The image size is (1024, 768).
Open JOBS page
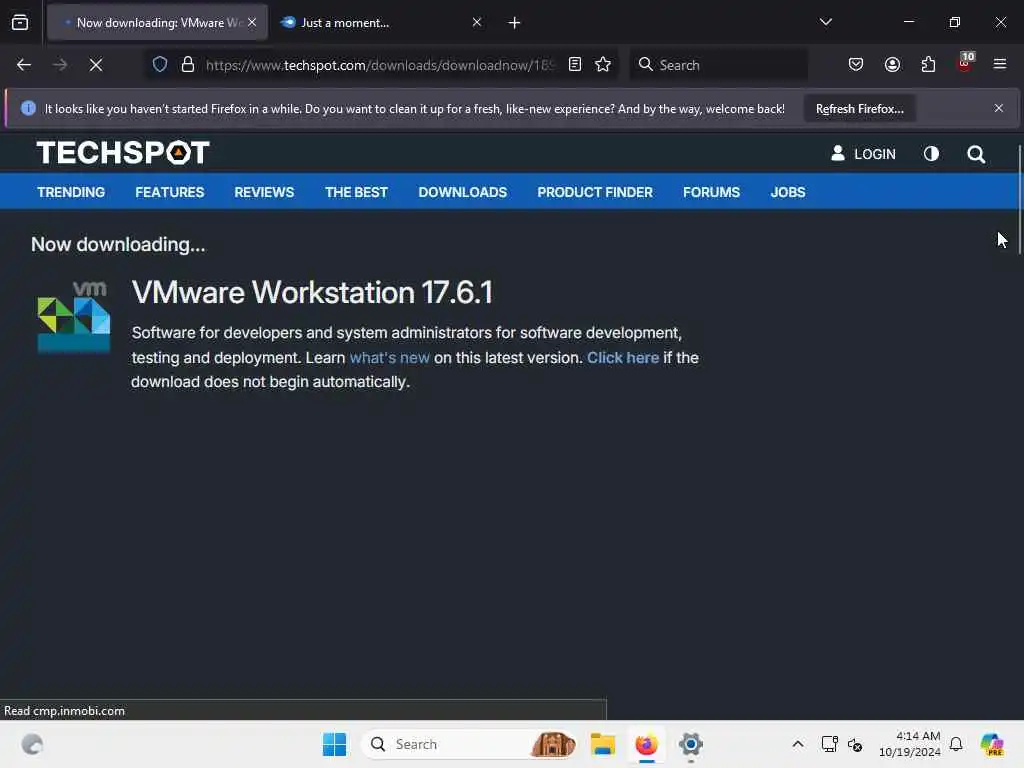click(788, 193)
